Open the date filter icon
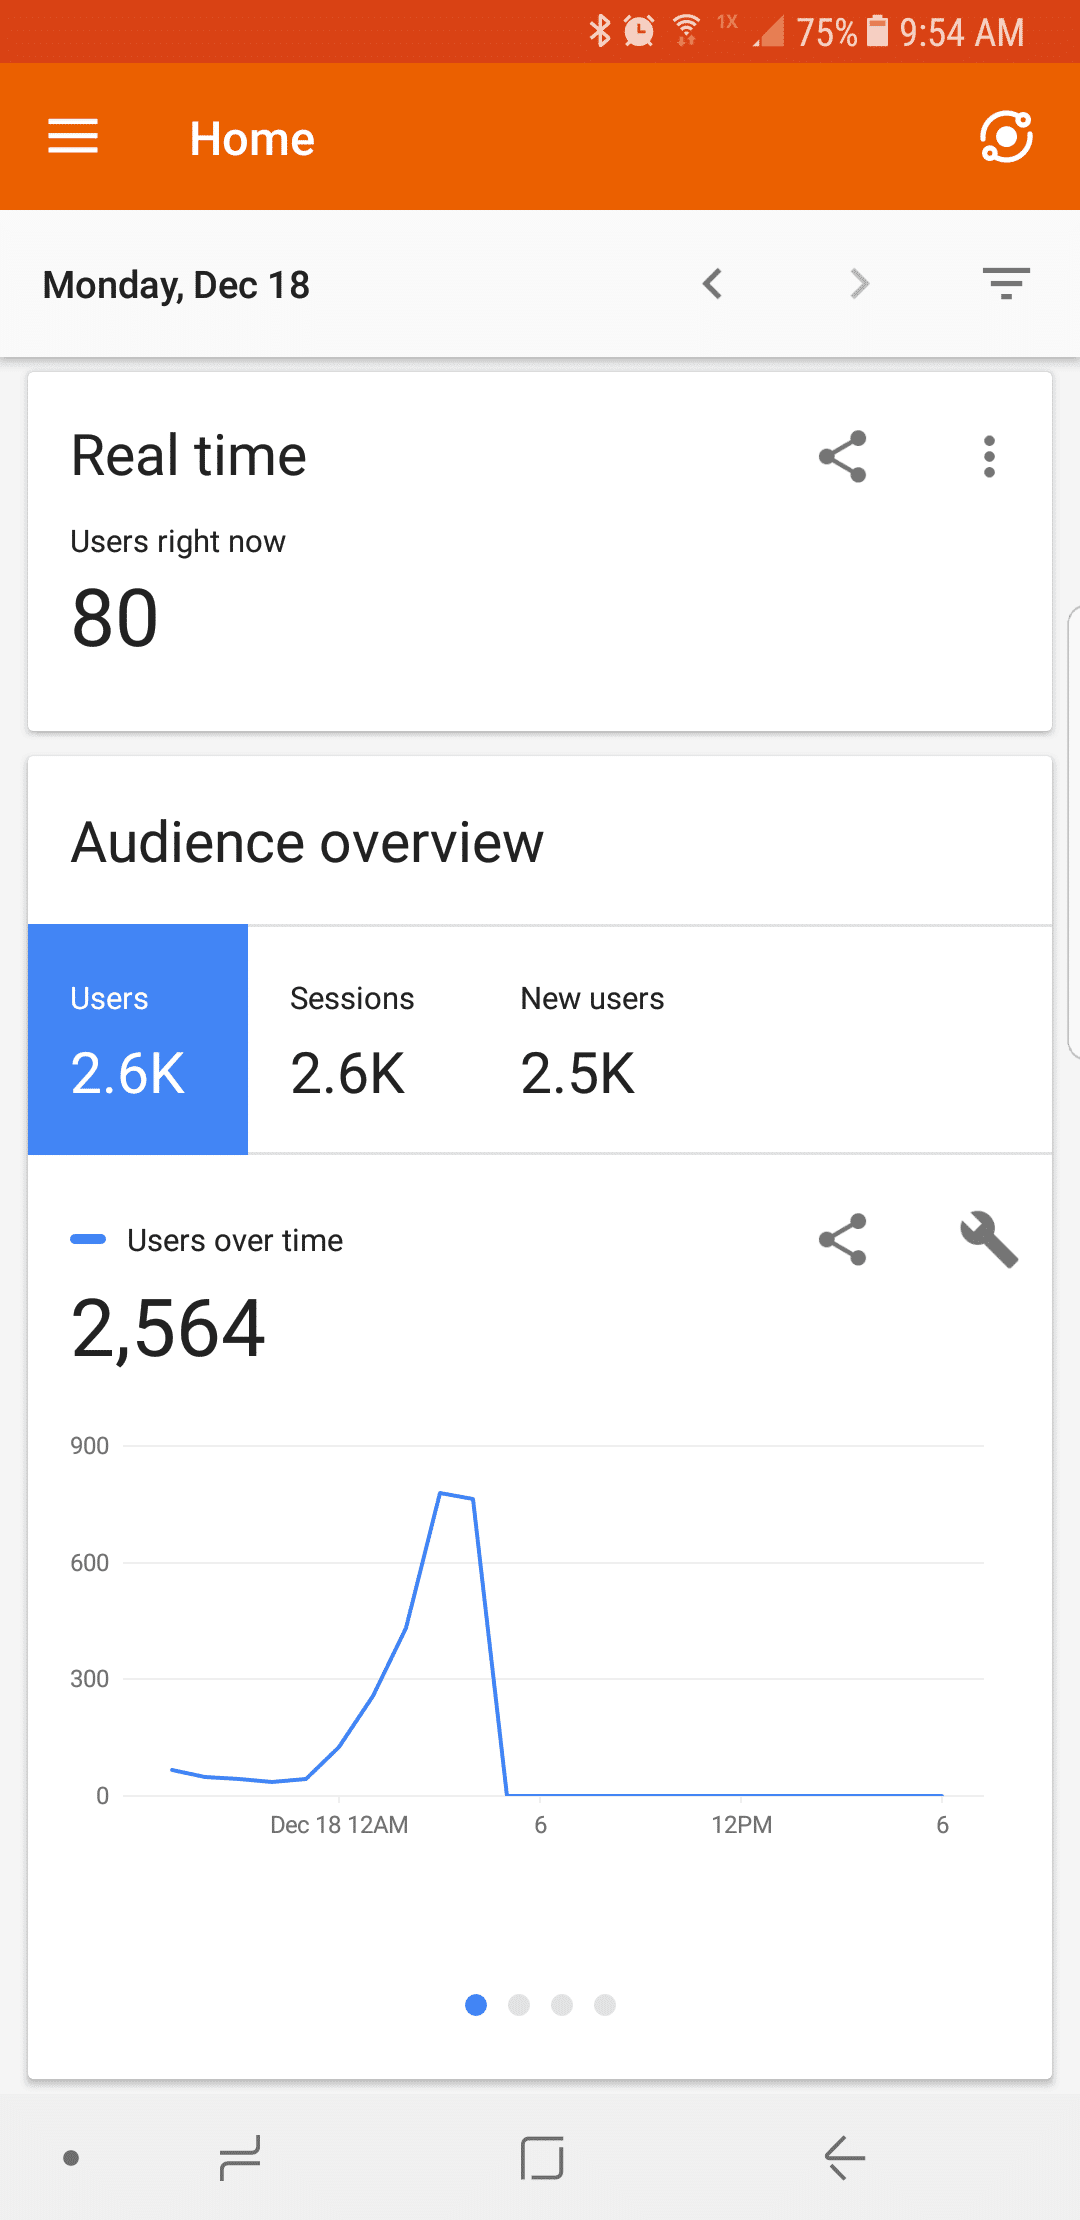 tap(1006, 284)
